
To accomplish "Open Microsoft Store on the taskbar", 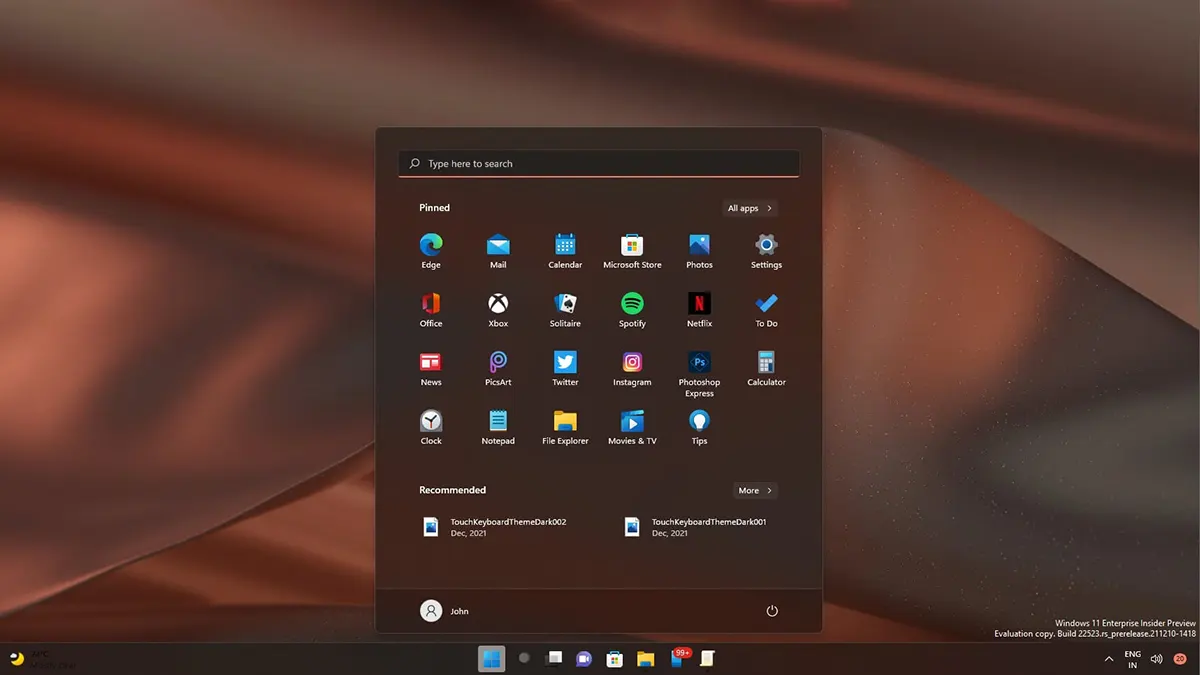I will (616, 658).
